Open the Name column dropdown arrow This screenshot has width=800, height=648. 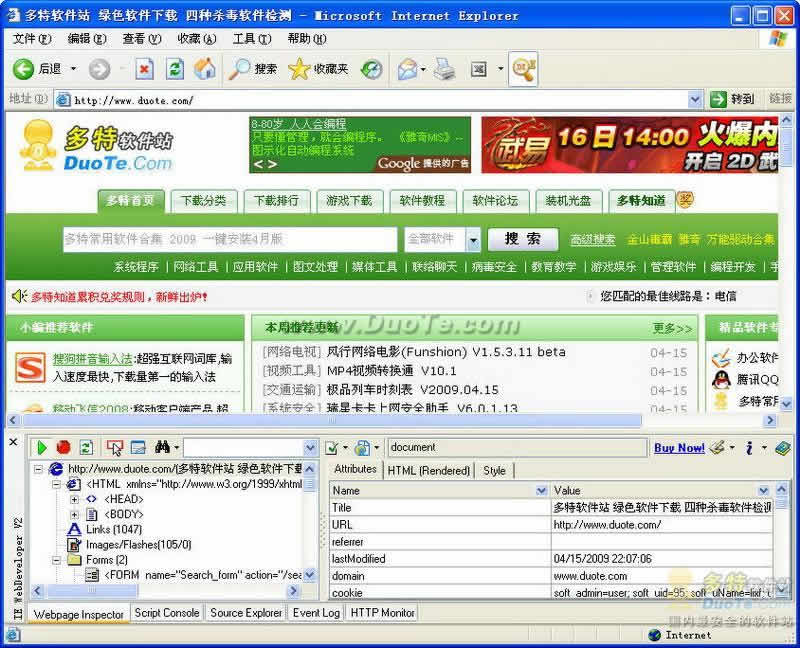tap(541, 490)
